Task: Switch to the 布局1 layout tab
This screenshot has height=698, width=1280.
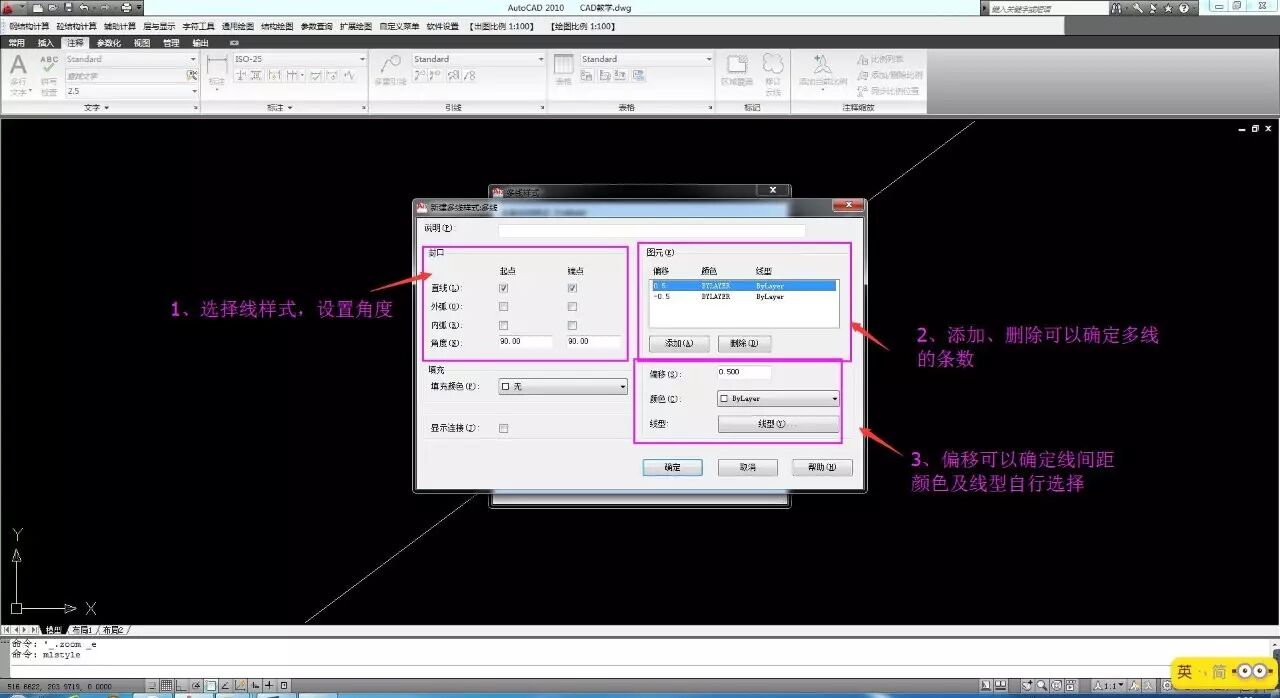Action: click(81, 630)
